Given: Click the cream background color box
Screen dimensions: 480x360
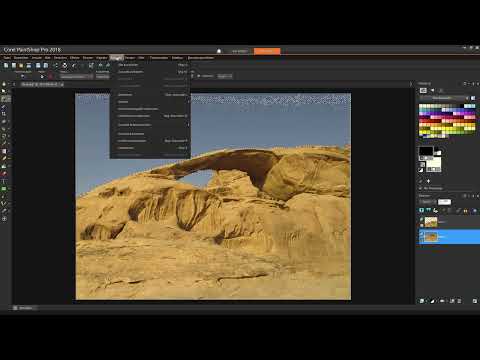Looking at the screenshot, I should pos(434,162).
